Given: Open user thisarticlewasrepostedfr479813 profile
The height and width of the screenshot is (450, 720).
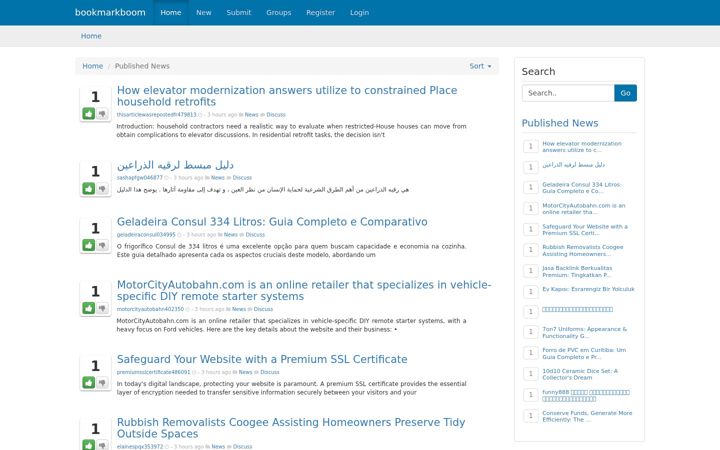Looking at the screenshot, I should coord(156,115).
